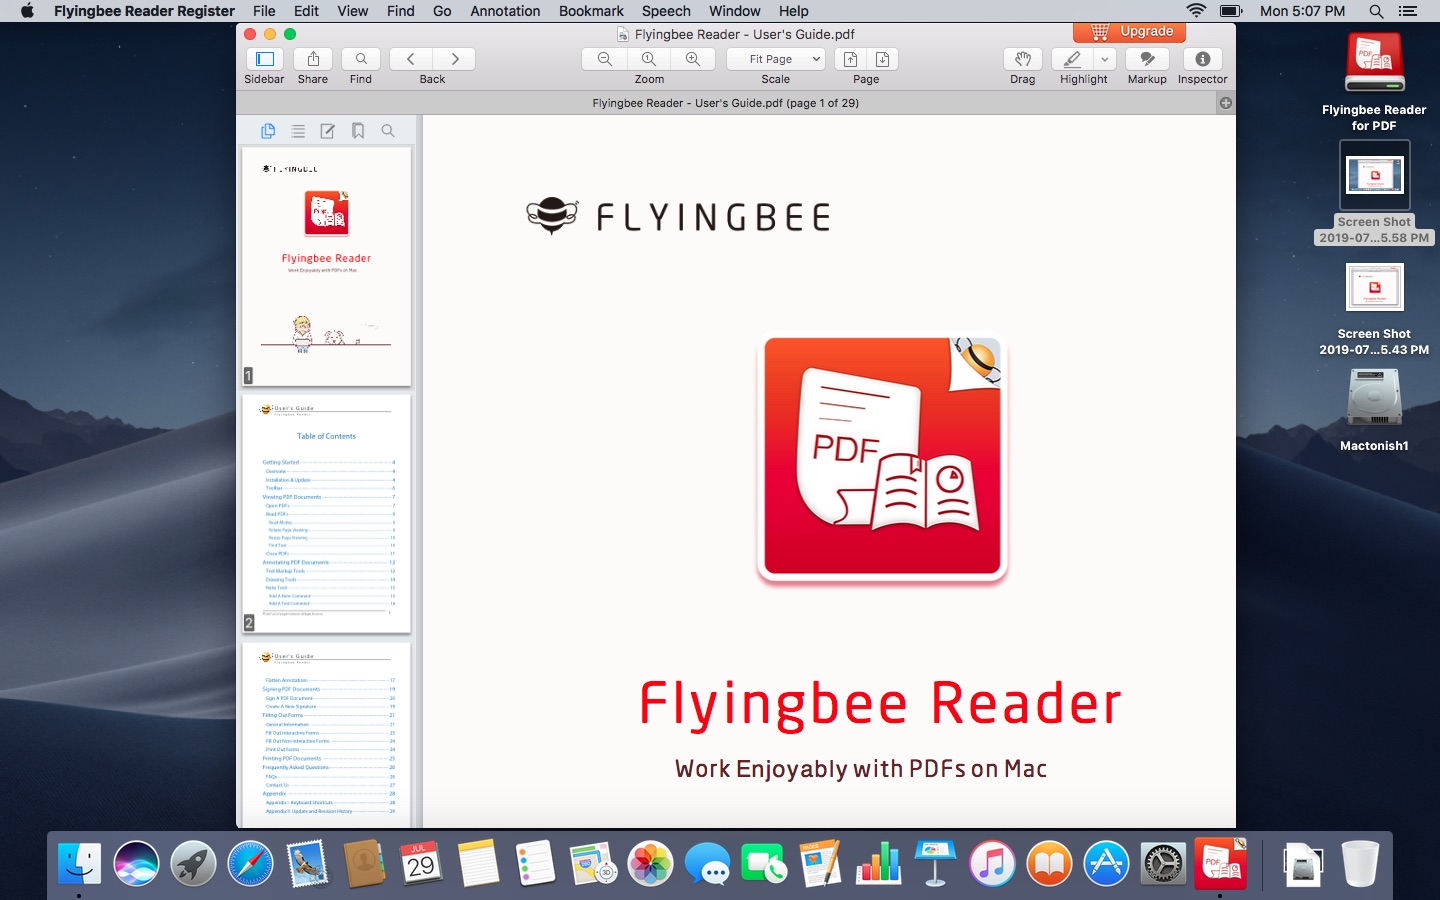Show thumbnails panel in sidebar
1440x900 pixels.
pyautogui.click(x=268, y=131)
